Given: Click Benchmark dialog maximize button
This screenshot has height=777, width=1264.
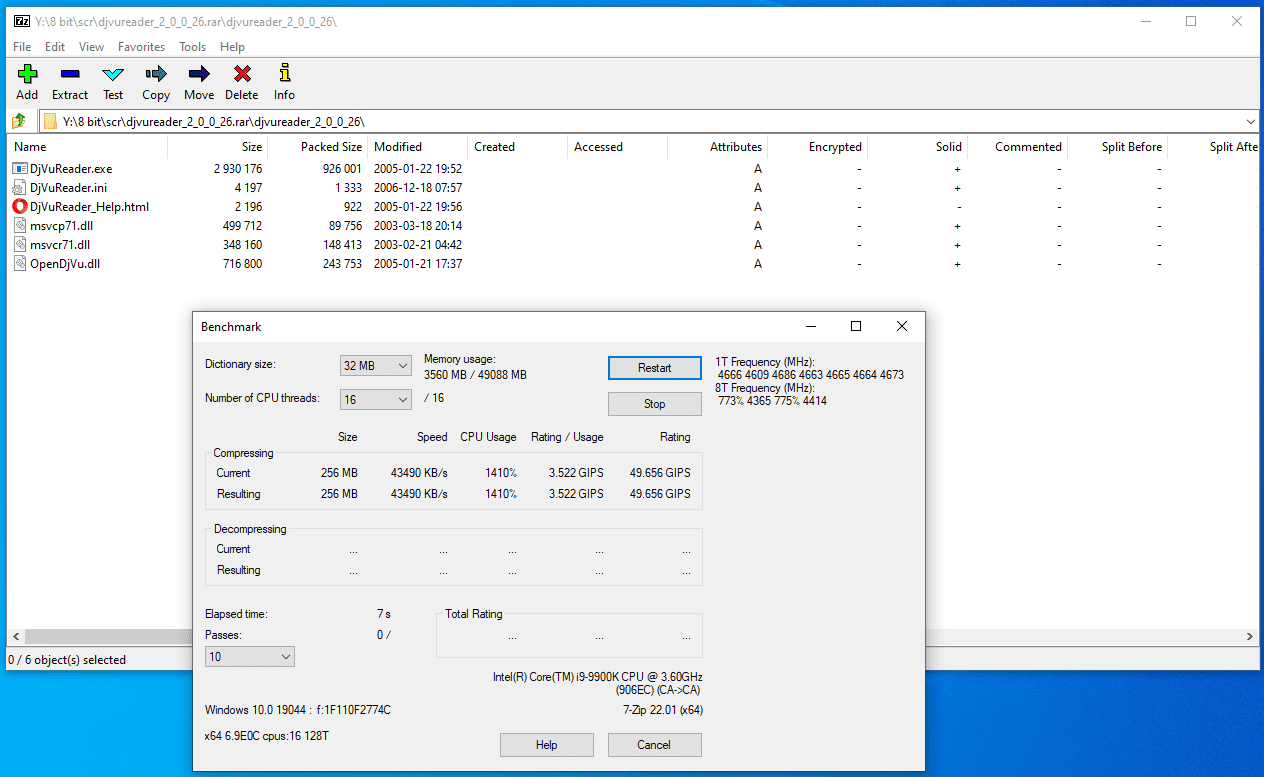Looking at the screenshot, I should pyautogui.click(x=856, y=326).
